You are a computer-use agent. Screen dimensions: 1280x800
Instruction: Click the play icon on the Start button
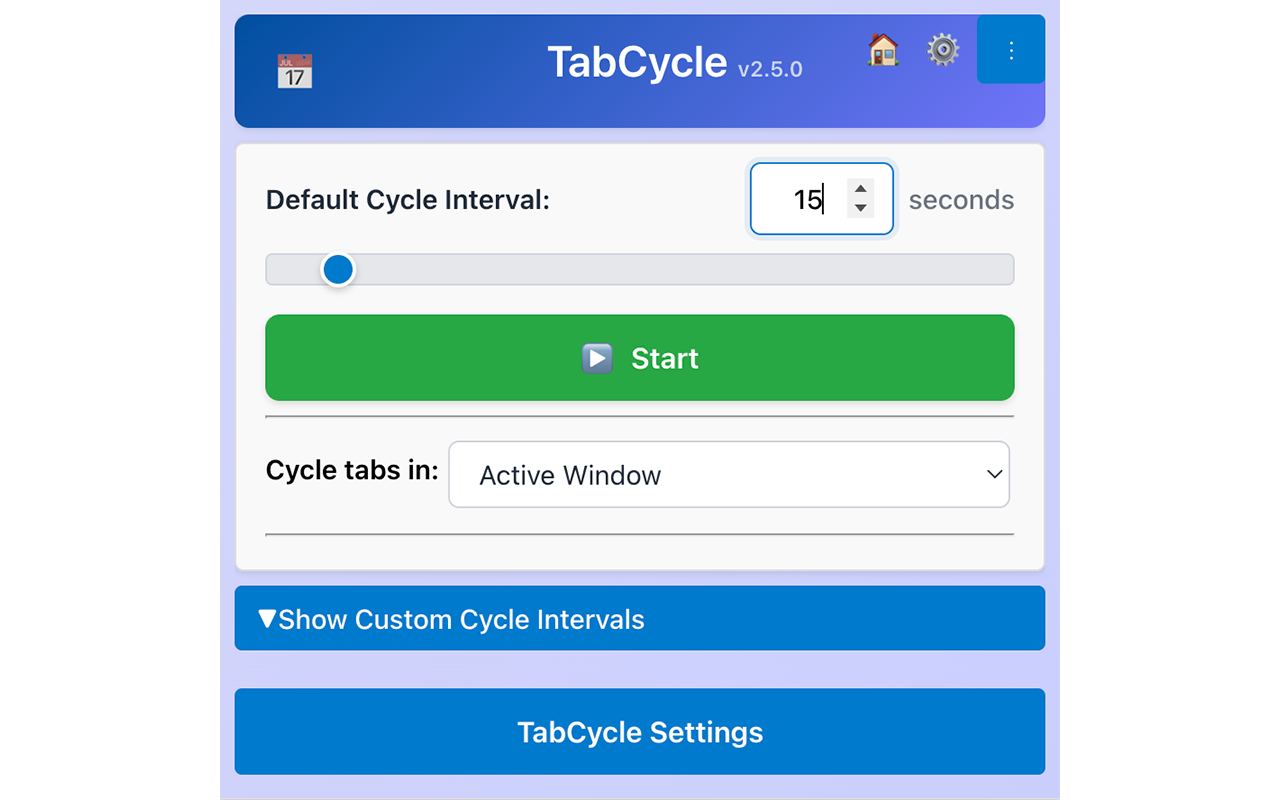tap(597, 358)
